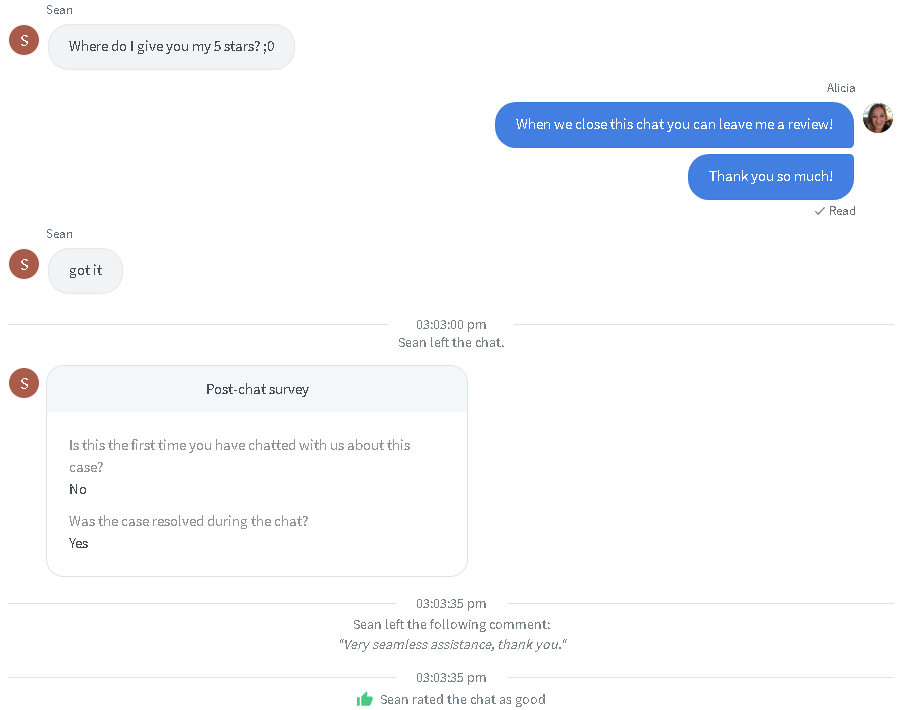Click Sean's avatar beside the Post-chat survey
Screen dimensions: 901x710
(x=24, y=382)
